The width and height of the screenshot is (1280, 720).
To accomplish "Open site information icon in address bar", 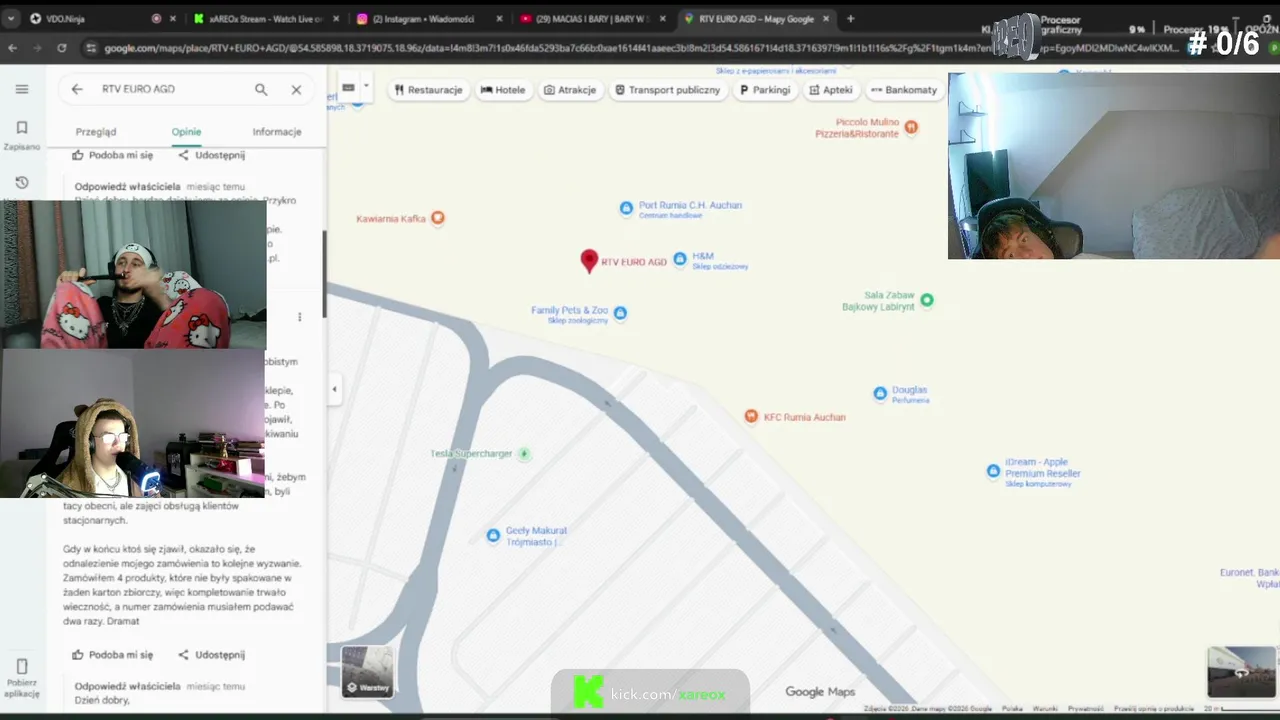I will coord(91,48).
